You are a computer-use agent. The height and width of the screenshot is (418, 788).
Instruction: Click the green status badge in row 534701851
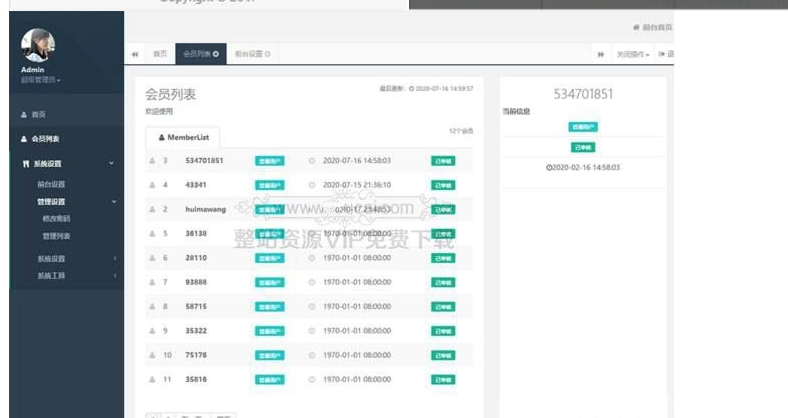(443, 161)
